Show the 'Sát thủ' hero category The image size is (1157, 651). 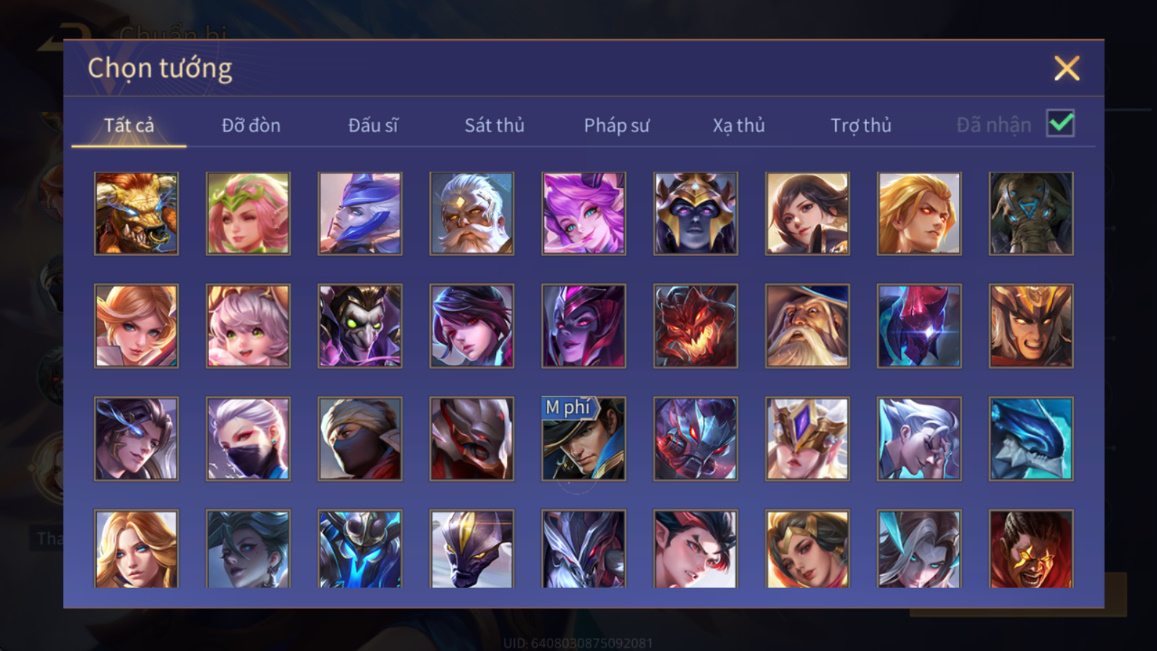[494, 125]
